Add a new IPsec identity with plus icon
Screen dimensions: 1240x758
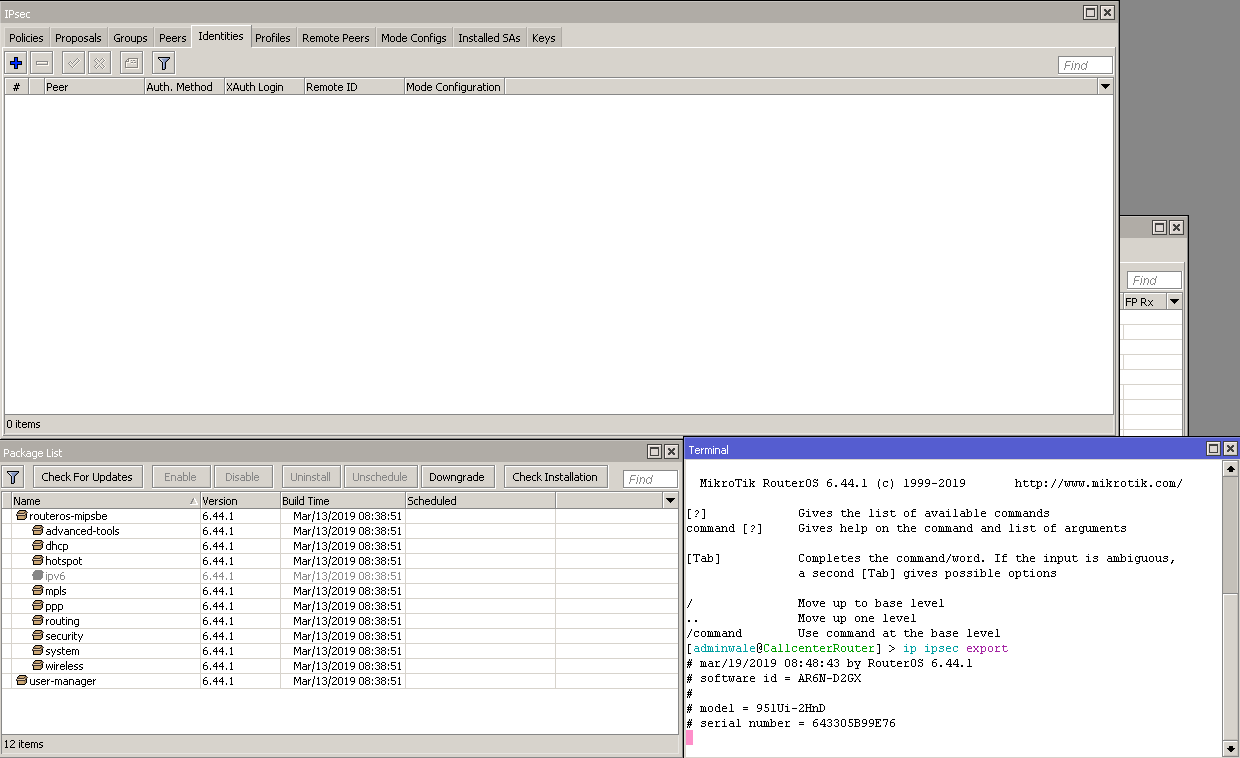point(16,63)
